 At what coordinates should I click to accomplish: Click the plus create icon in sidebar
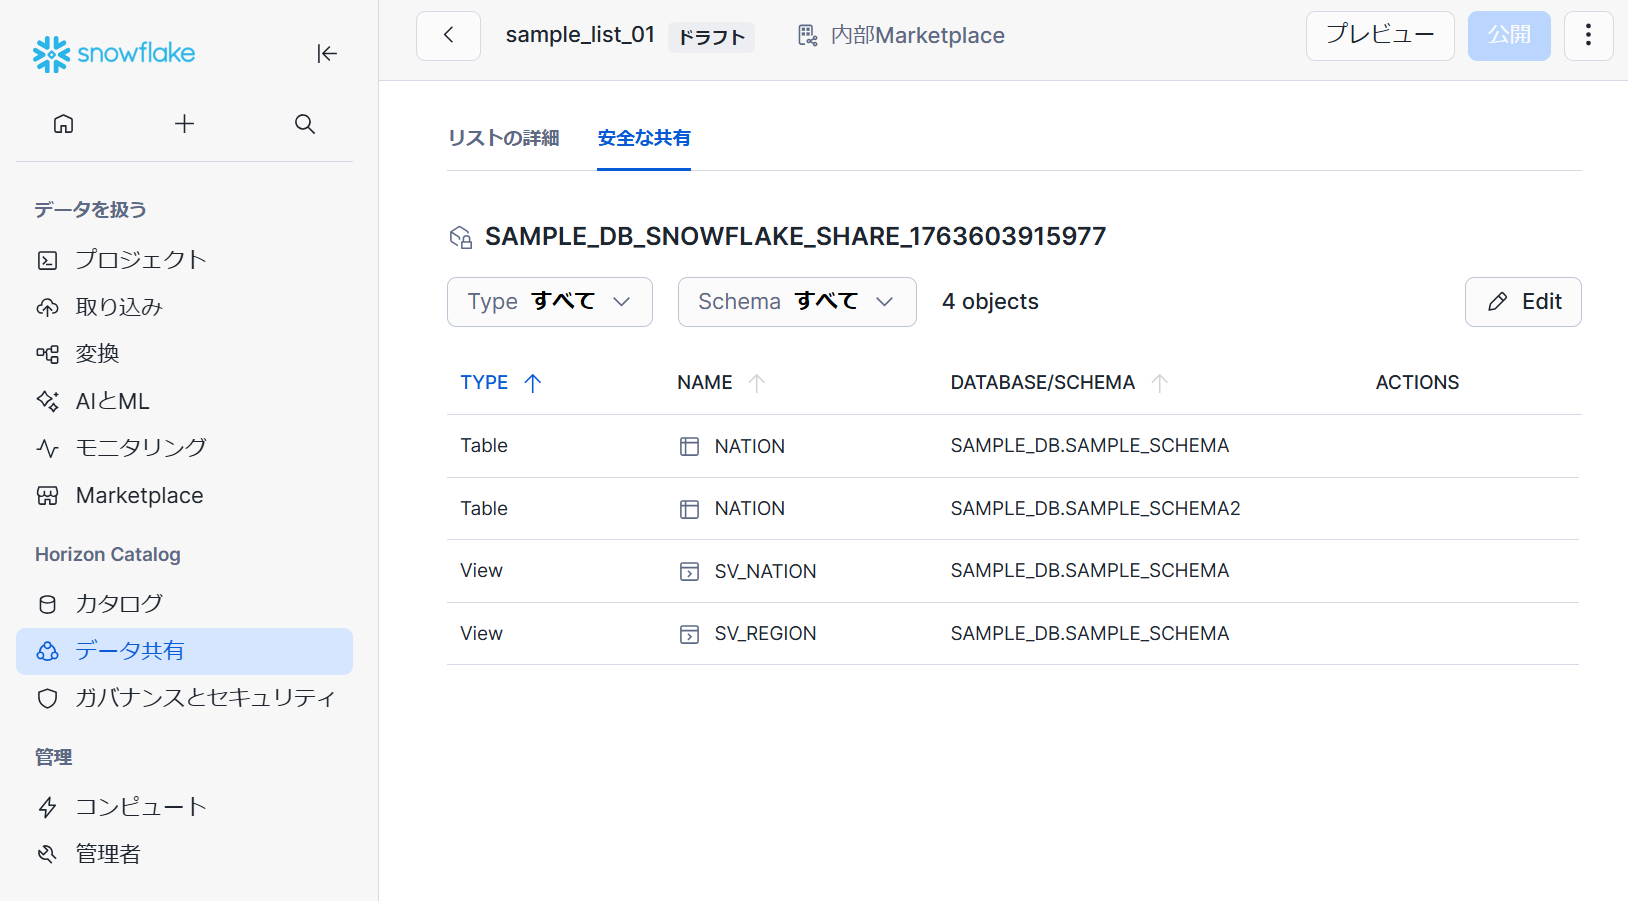(x=184, y=124)
